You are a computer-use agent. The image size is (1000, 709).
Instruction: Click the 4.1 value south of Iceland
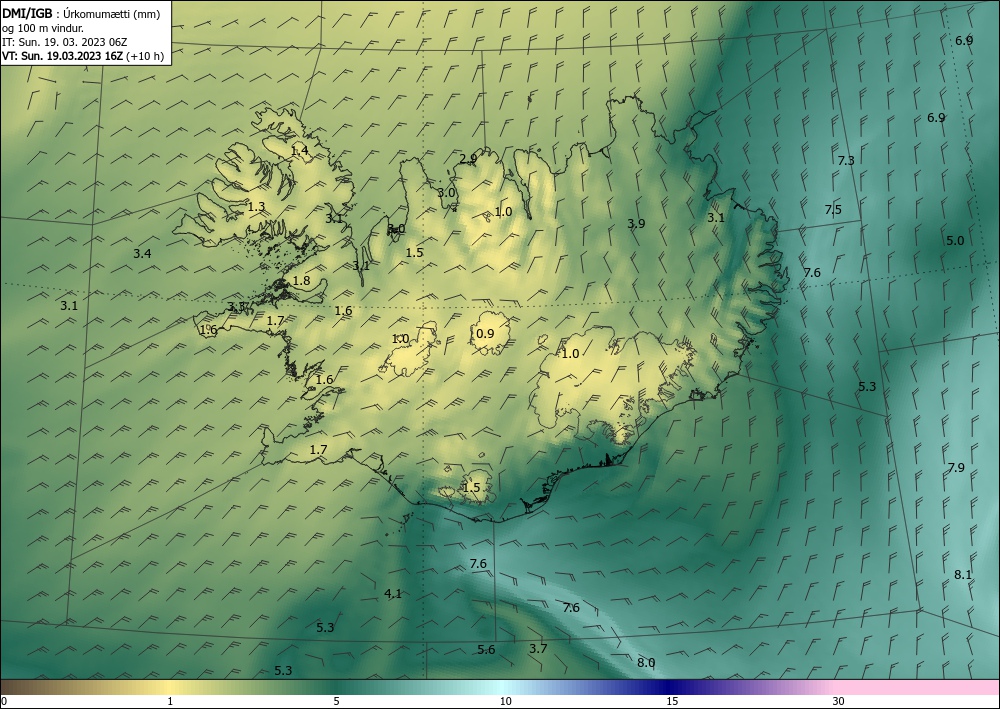(x=393, y=594)
